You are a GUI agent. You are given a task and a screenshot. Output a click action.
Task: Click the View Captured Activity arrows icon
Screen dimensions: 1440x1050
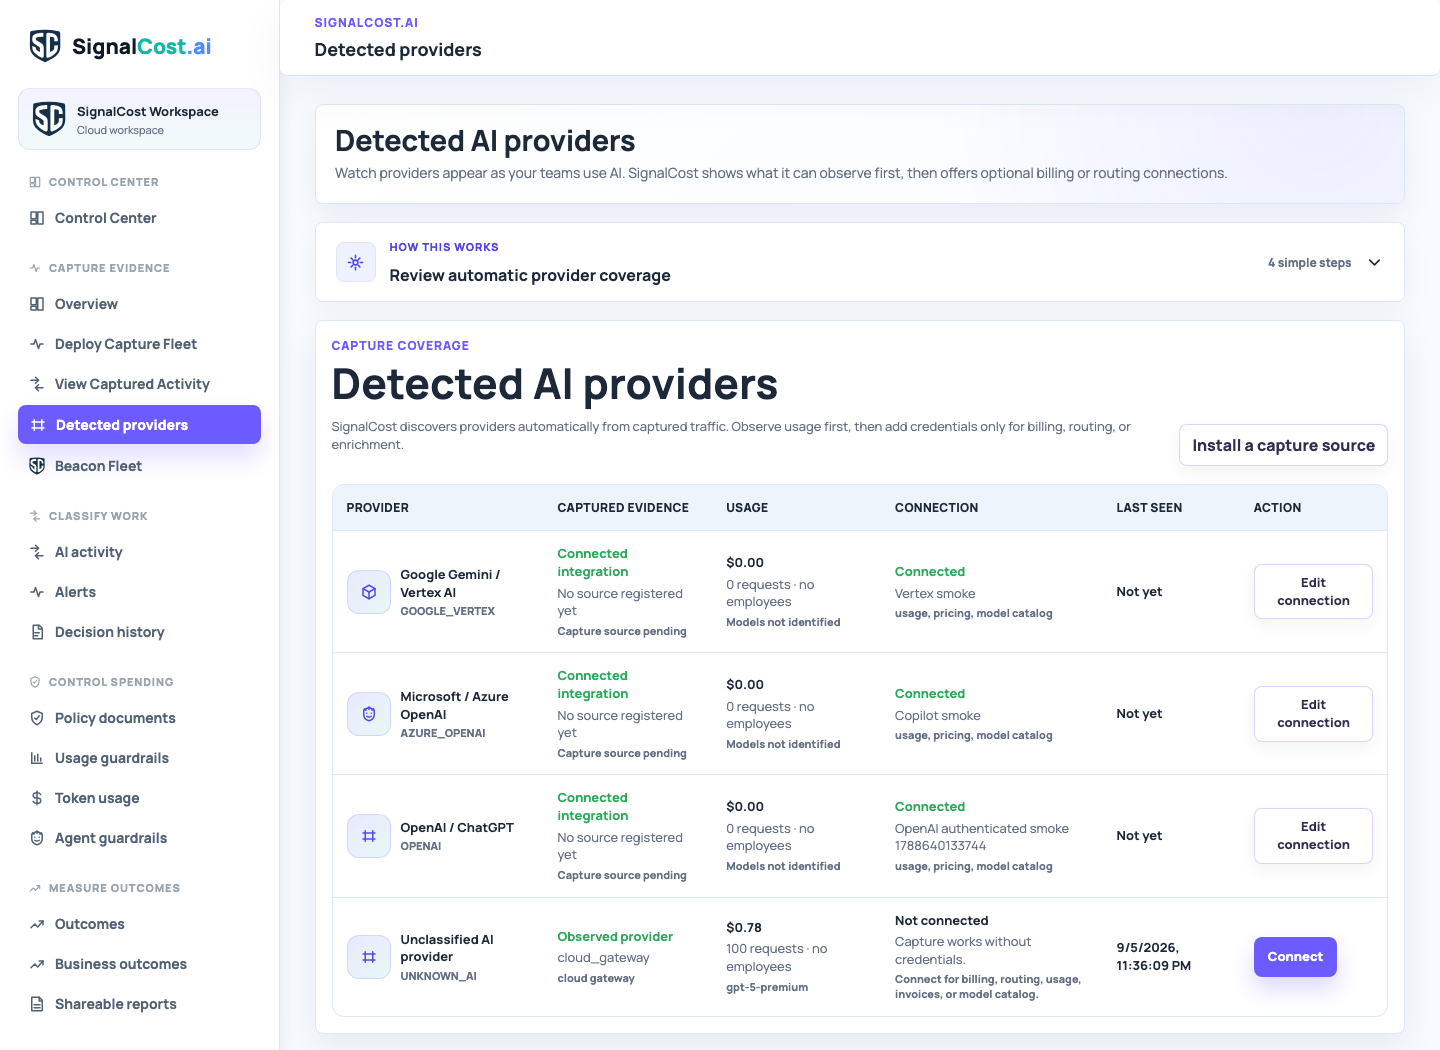click(x=37, y=384)
